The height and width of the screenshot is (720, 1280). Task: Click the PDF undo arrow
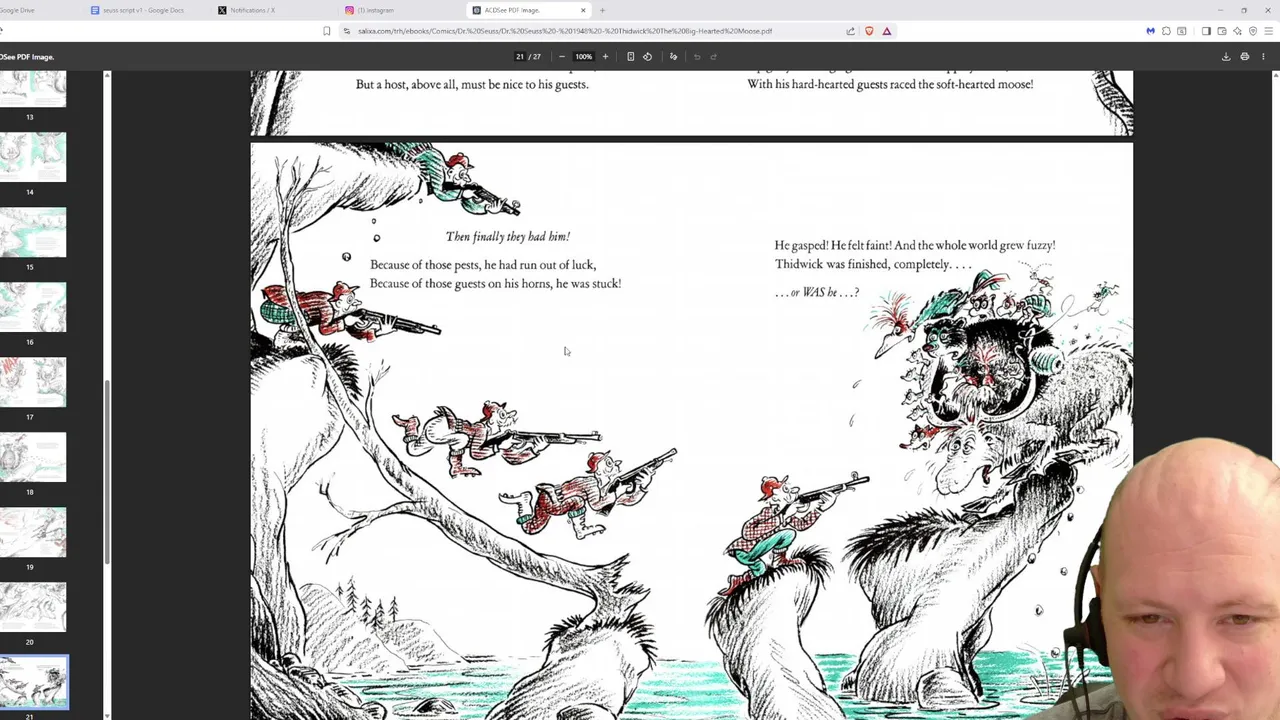pyautogui.click(x=697, y=56)
